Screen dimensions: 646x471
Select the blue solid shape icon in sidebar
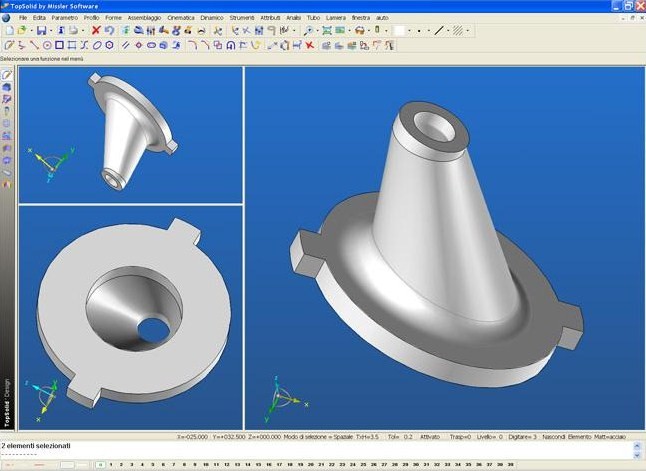tap(7, 87)
